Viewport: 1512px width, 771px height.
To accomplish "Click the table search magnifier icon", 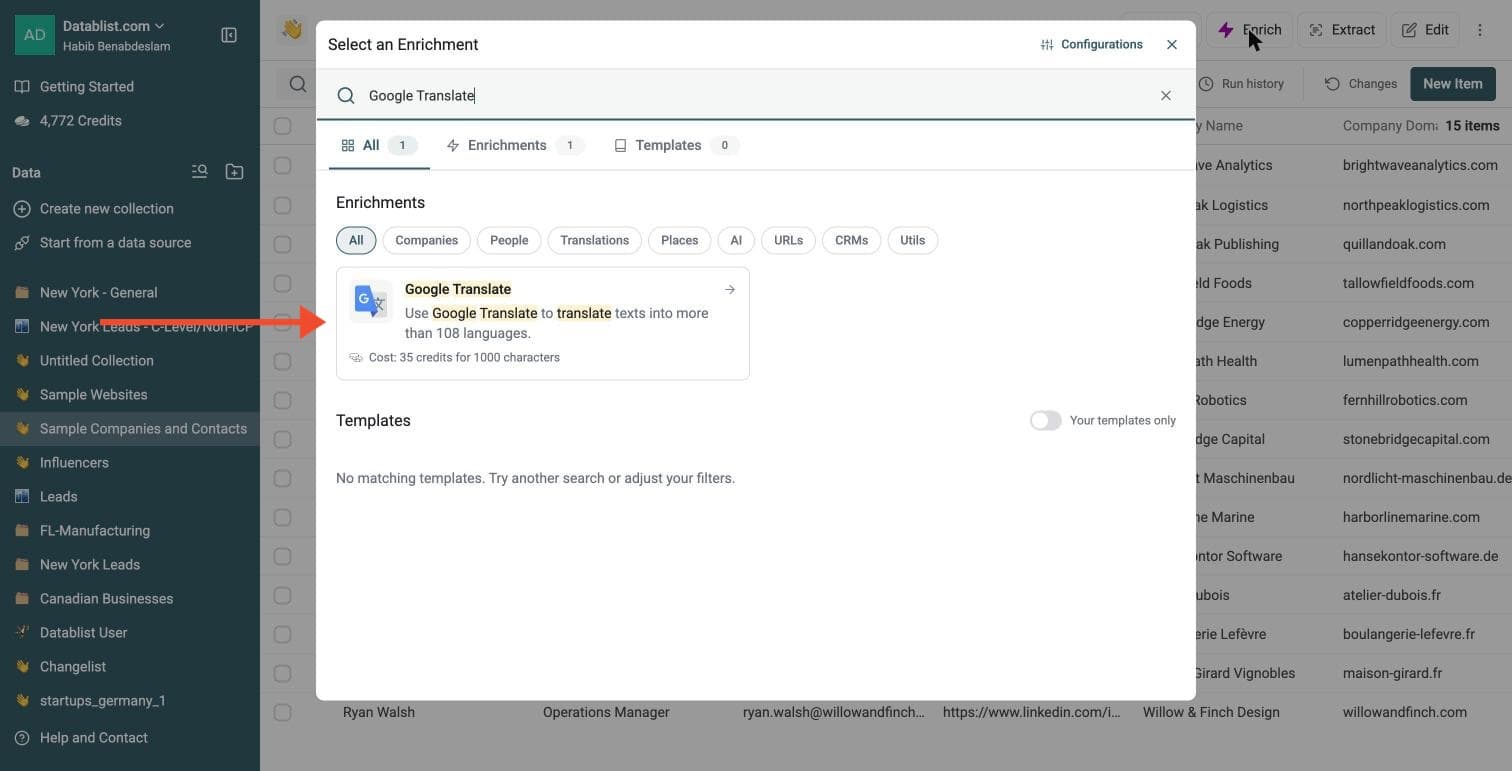I will (x=297, y=84).
